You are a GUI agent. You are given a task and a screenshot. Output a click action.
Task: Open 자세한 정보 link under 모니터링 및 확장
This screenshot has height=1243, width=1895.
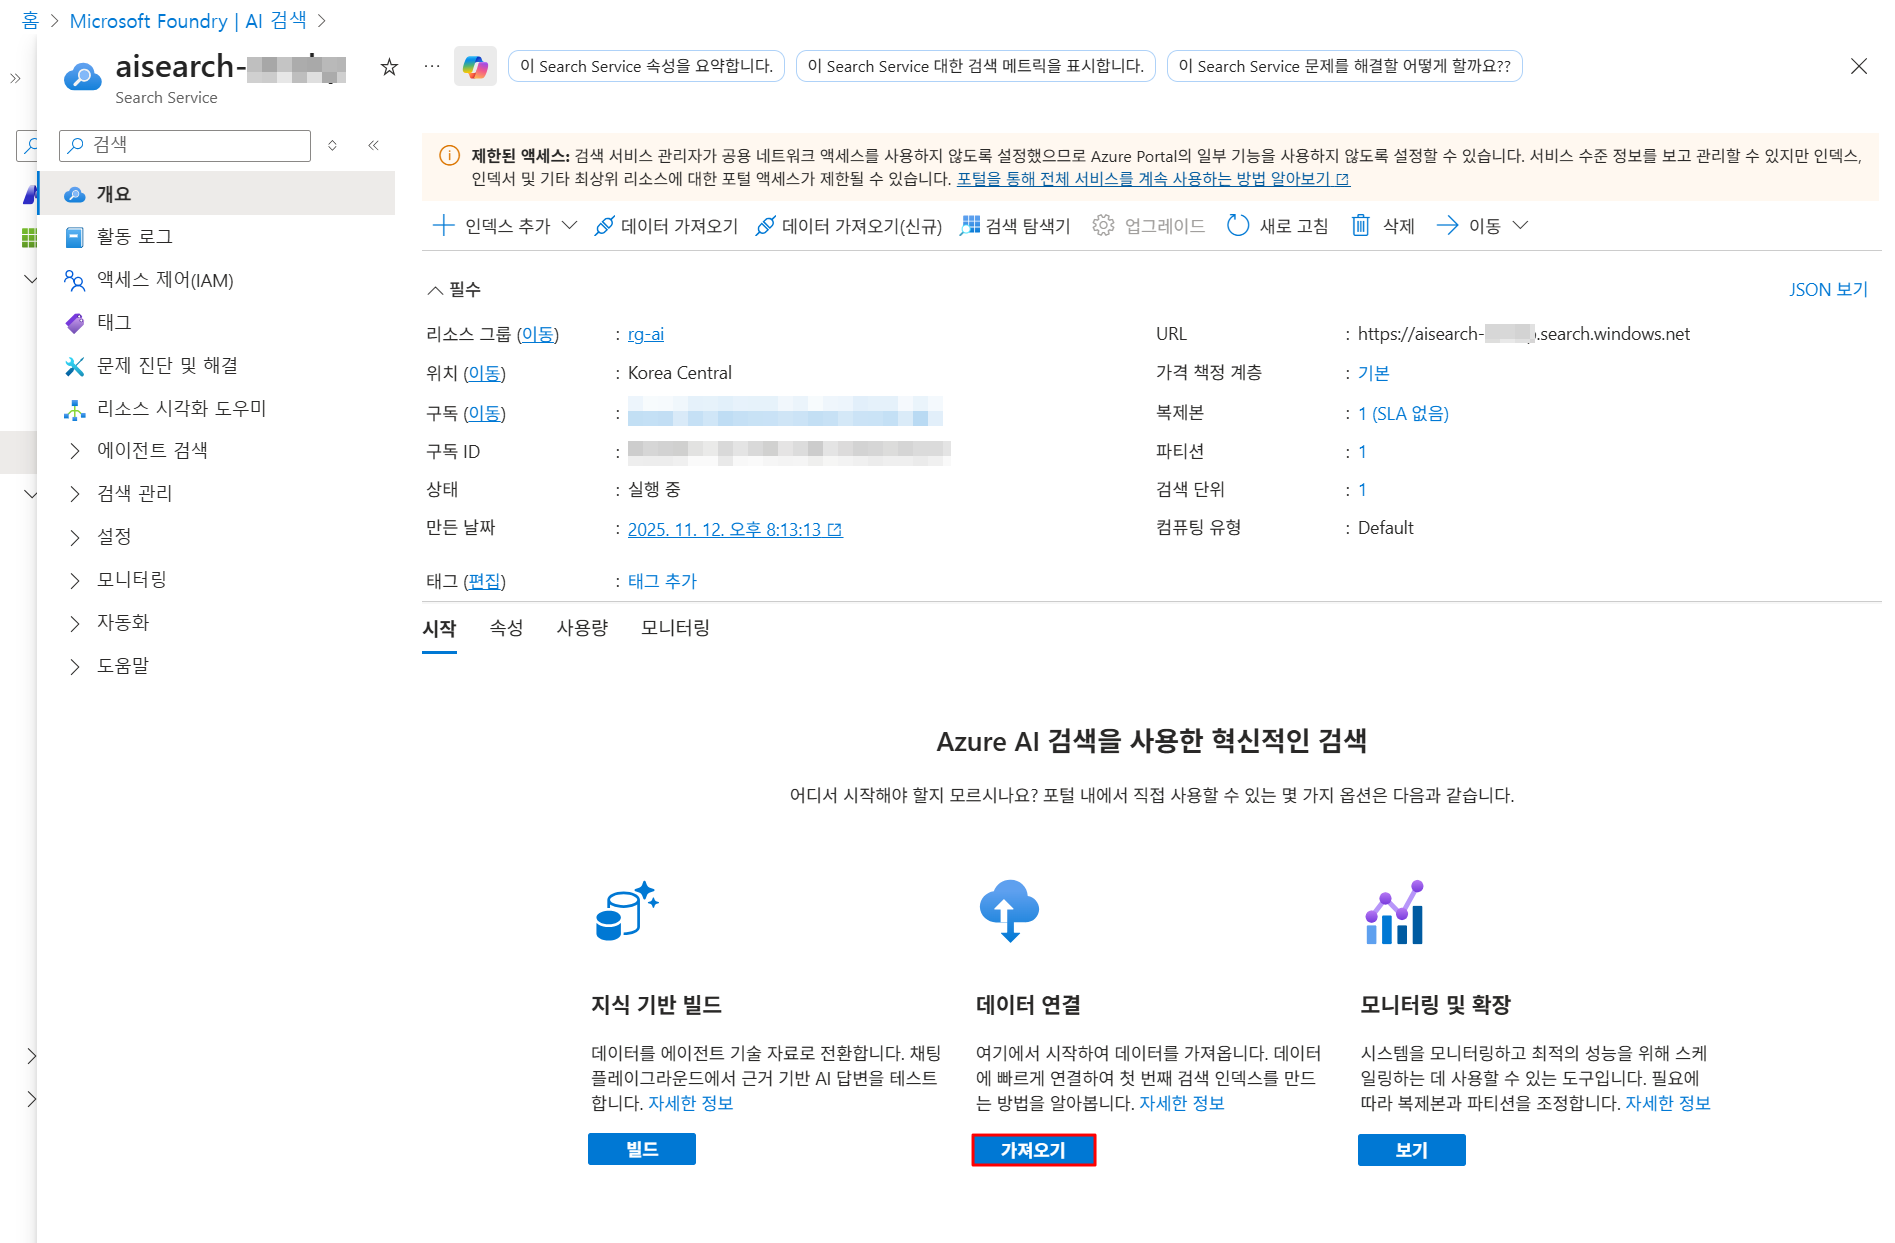pos(1668,1104)
